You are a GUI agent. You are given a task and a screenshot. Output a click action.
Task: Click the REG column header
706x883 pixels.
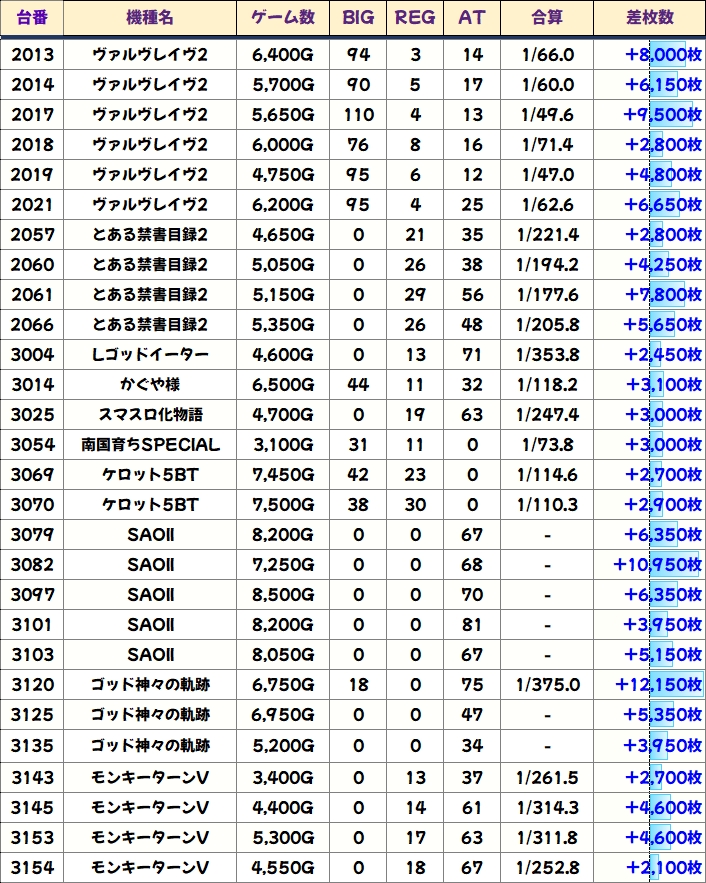pyautogui.click(x=415, y=17)
